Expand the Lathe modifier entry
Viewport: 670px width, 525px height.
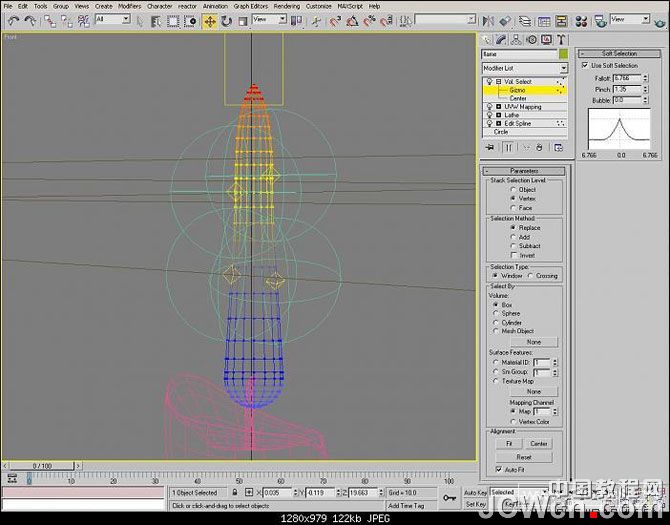pyautogui.click(x=499, y=115)
